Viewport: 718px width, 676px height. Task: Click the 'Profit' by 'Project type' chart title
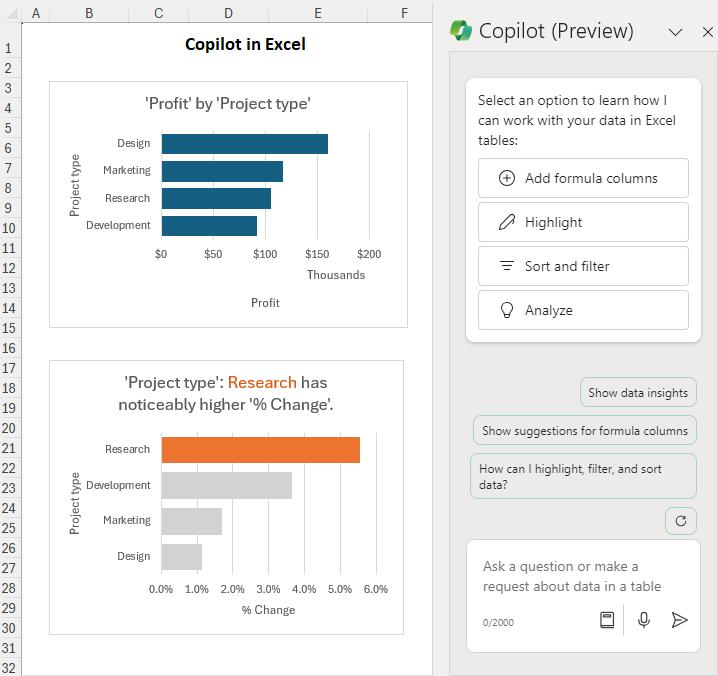228,104
